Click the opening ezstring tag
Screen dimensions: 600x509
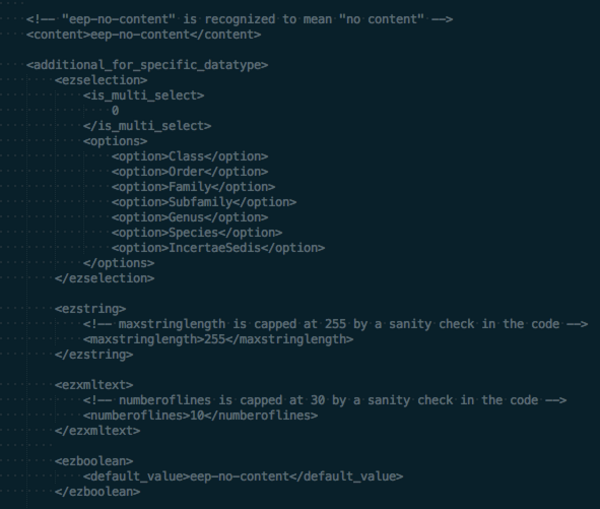click(x=90, y=309)
